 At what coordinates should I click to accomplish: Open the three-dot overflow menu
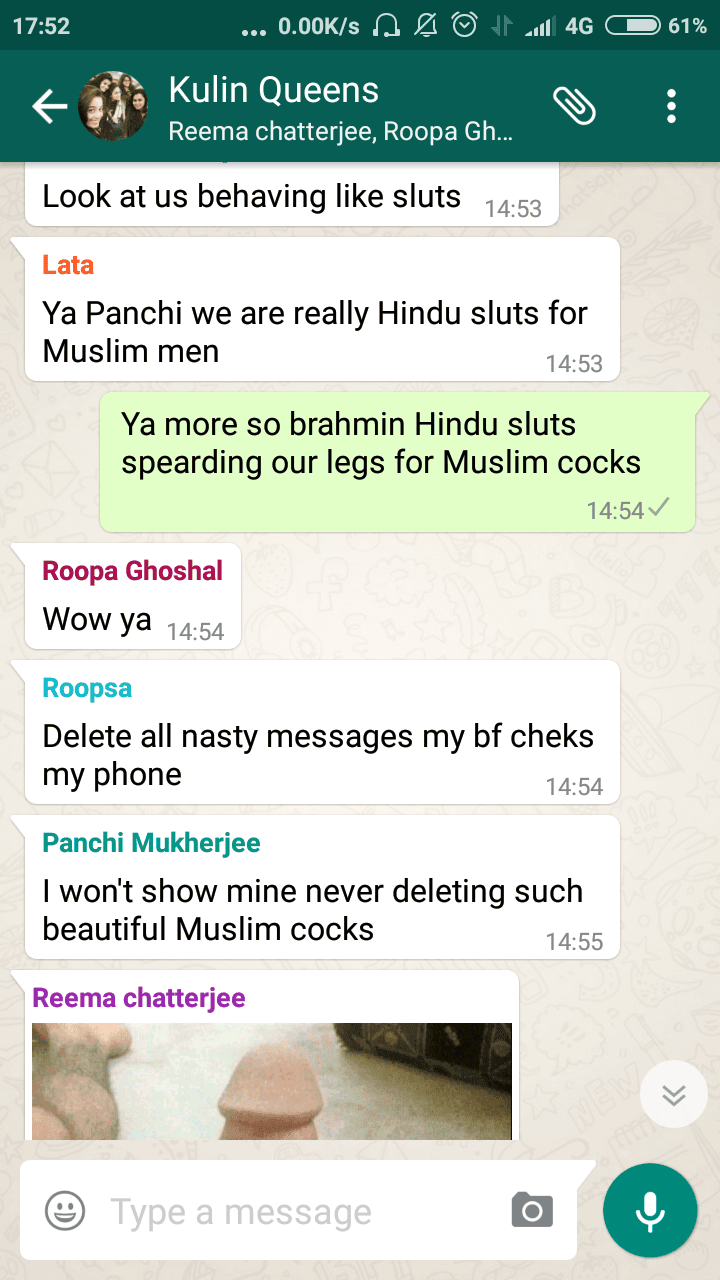671,106
